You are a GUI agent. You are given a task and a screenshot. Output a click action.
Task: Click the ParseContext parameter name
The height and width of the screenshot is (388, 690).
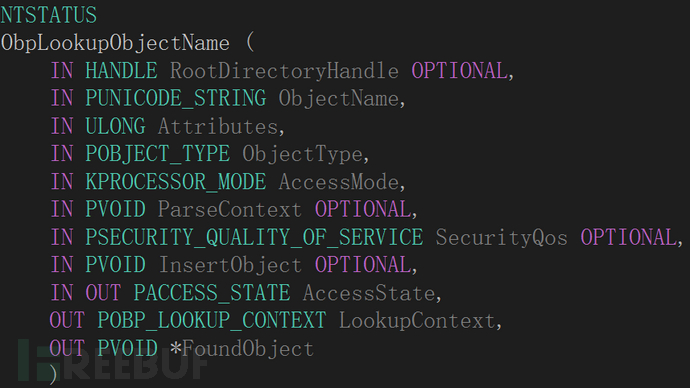[230, 210]
